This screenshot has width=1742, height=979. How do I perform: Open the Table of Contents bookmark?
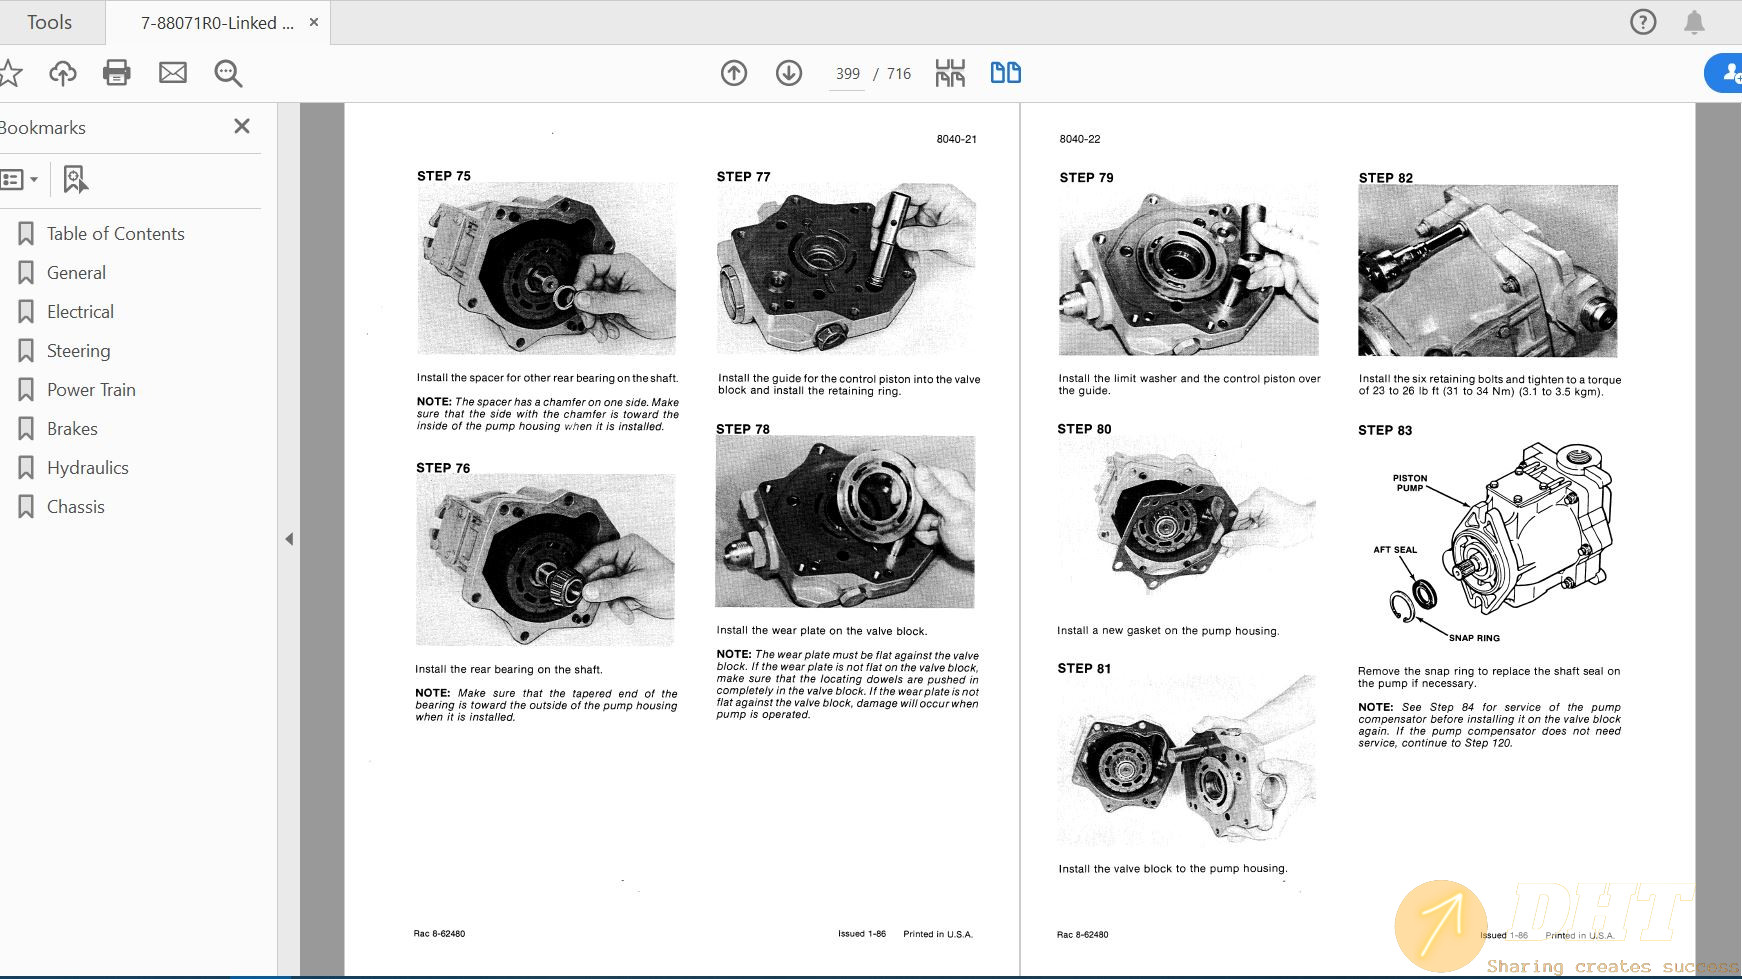115,233
